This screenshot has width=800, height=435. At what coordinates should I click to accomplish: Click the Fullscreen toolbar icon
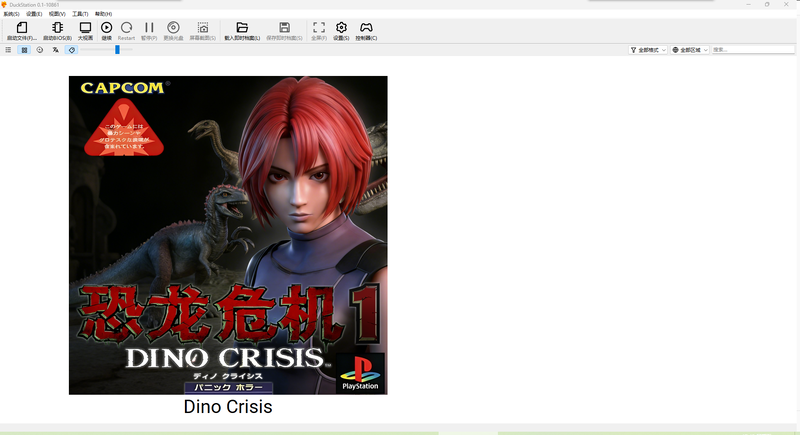[319, 28]
